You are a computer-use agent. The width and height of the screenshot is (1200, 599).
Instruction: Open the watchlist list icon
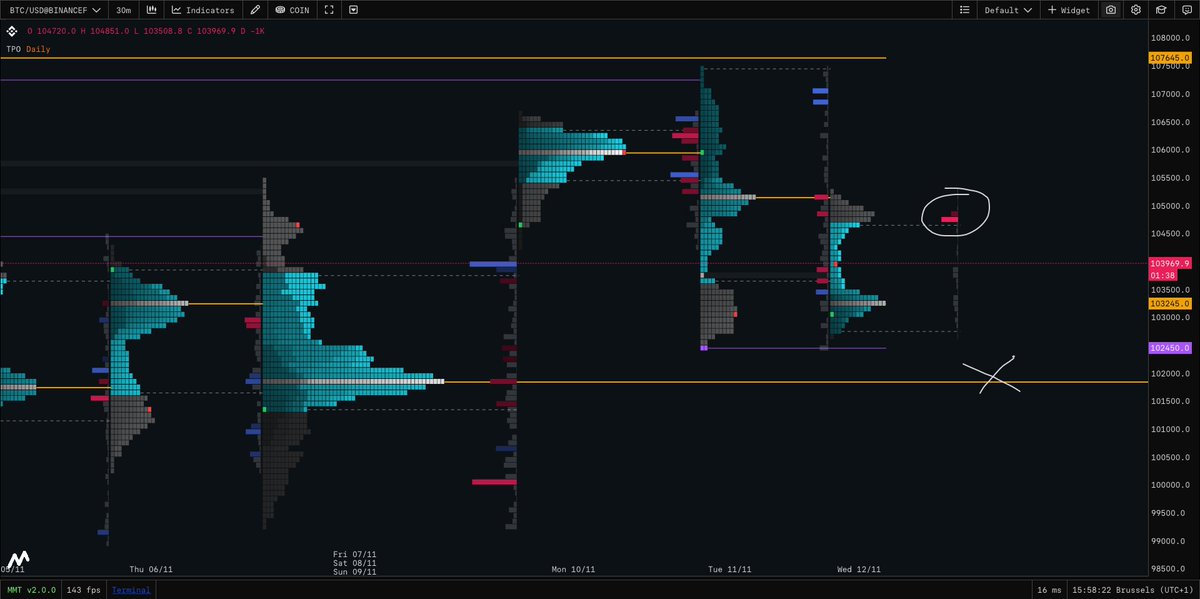(x=963, y=10)
